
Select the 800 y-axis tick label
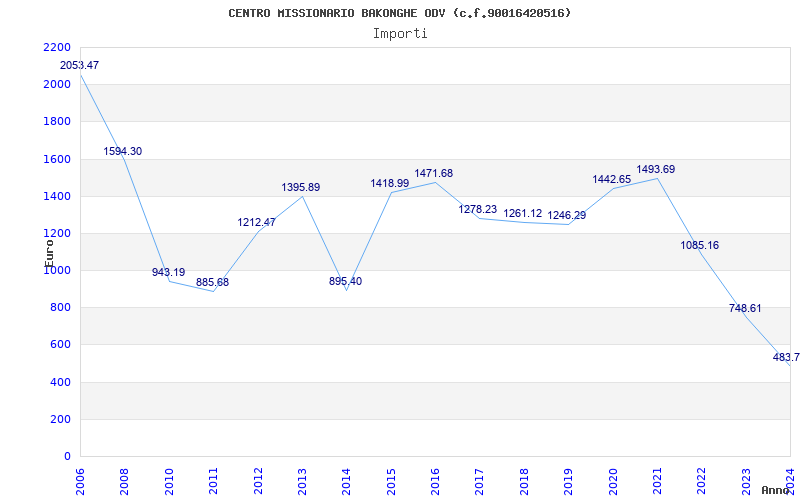coord(60,308)
